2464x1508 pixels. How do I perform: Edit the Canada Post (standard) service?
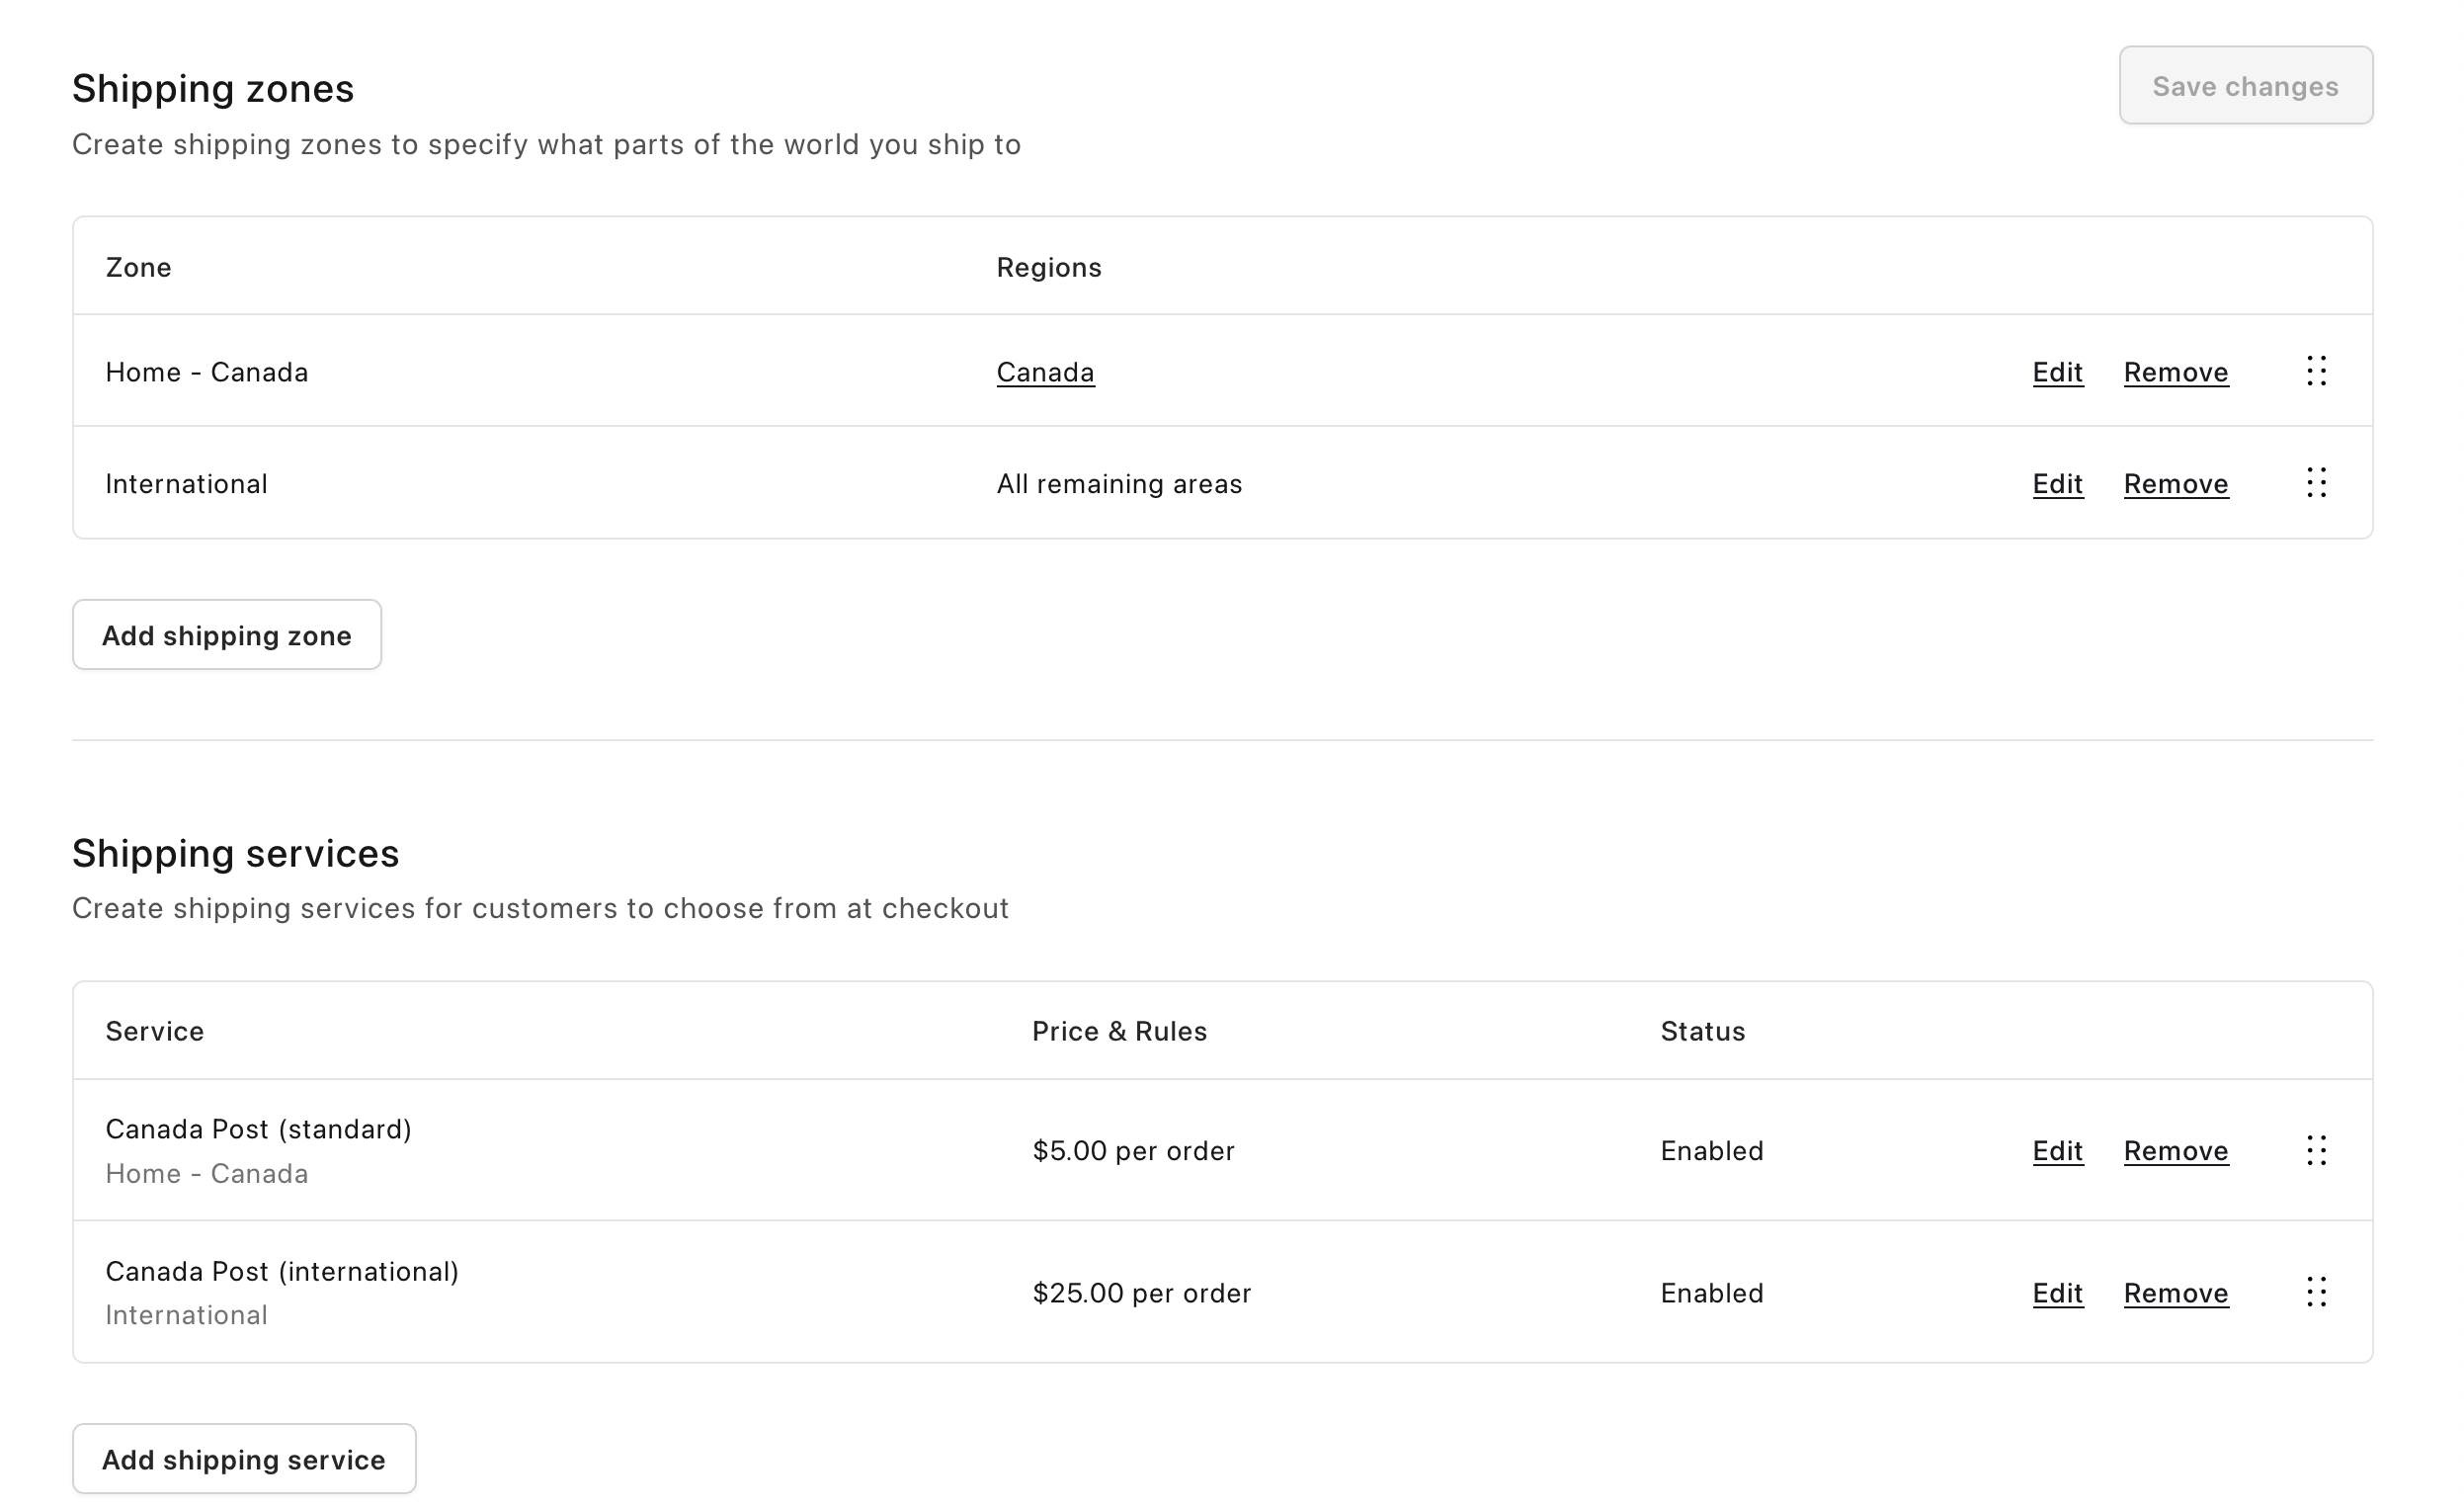point(2057,1151)
